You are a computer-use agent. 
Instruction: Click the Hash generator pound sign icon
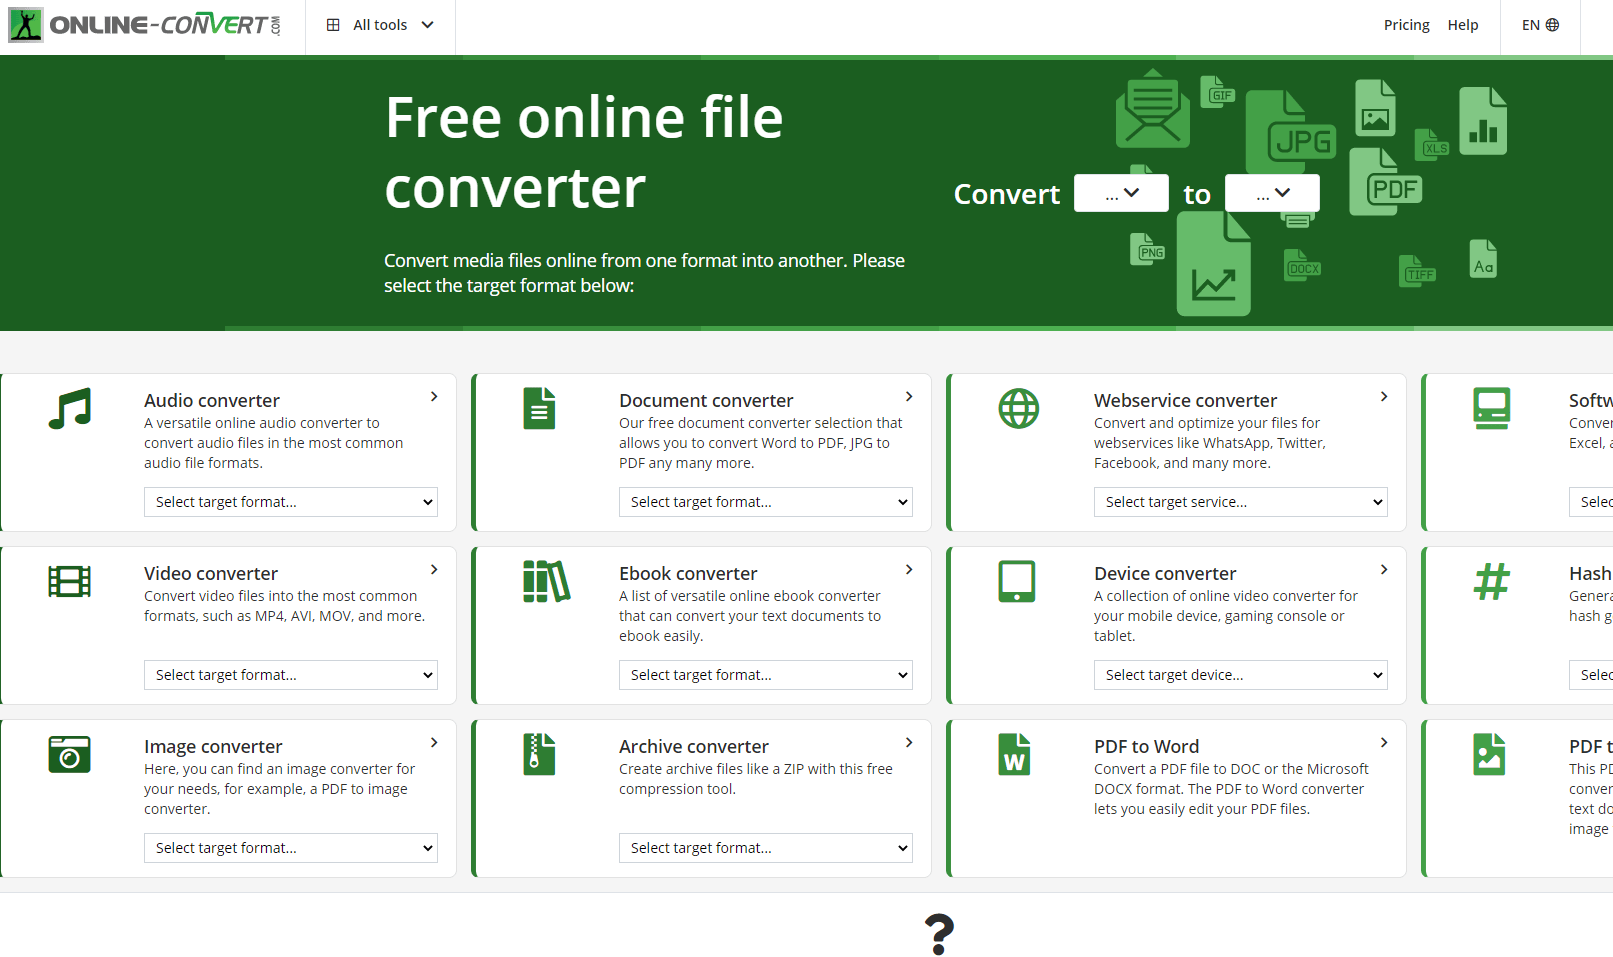[1491, 581]
